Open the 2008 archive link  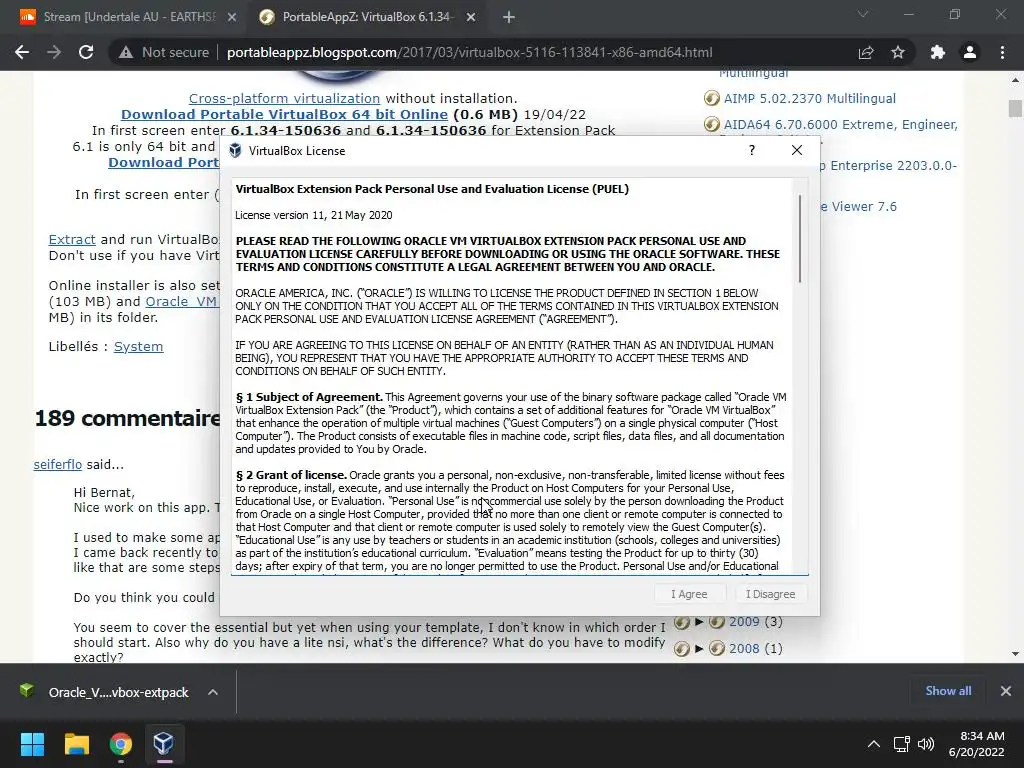[x=744, y=648]
